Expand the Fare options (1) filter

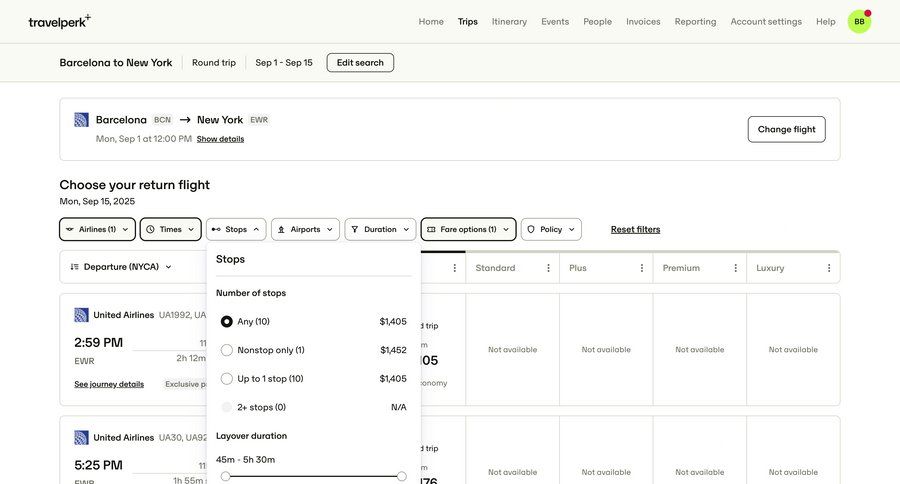point(468,229)
